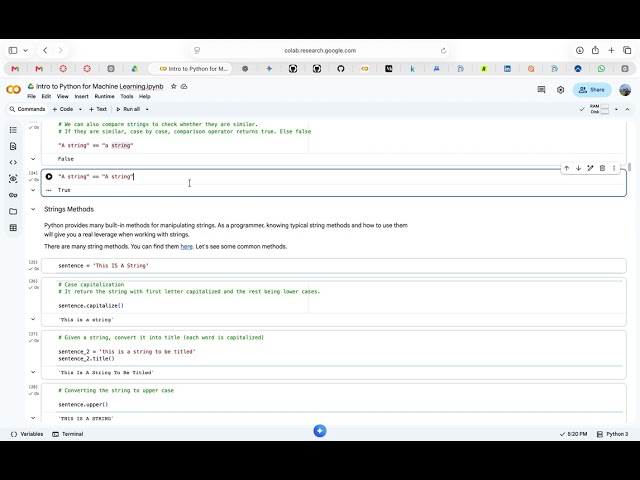Open the variable inspector sidebar icon
The height and width of the screenshot is (480, 640).
click(13, 179)
